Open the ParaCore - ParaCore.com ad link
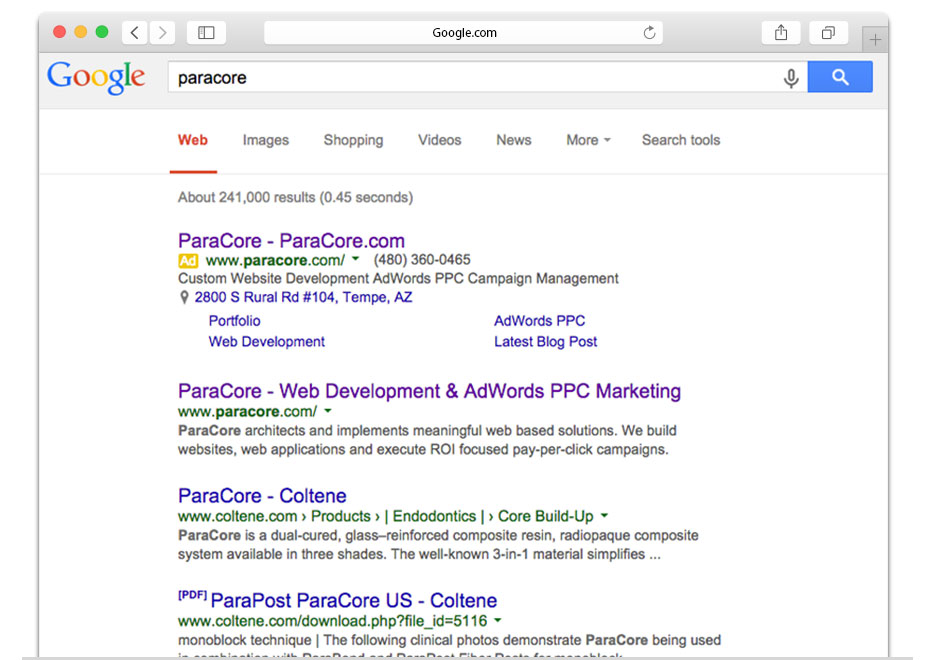Image resolution: width=928 pixels, height=660 pixels. pos(291,241)
